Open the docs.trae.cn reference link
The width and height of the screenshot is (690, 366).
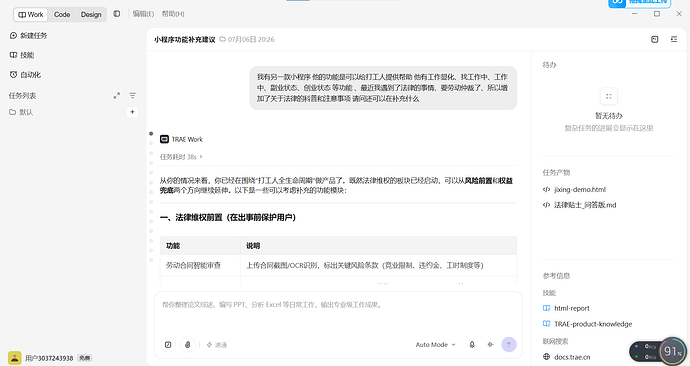pyautogui.click(x=567, y=357)
